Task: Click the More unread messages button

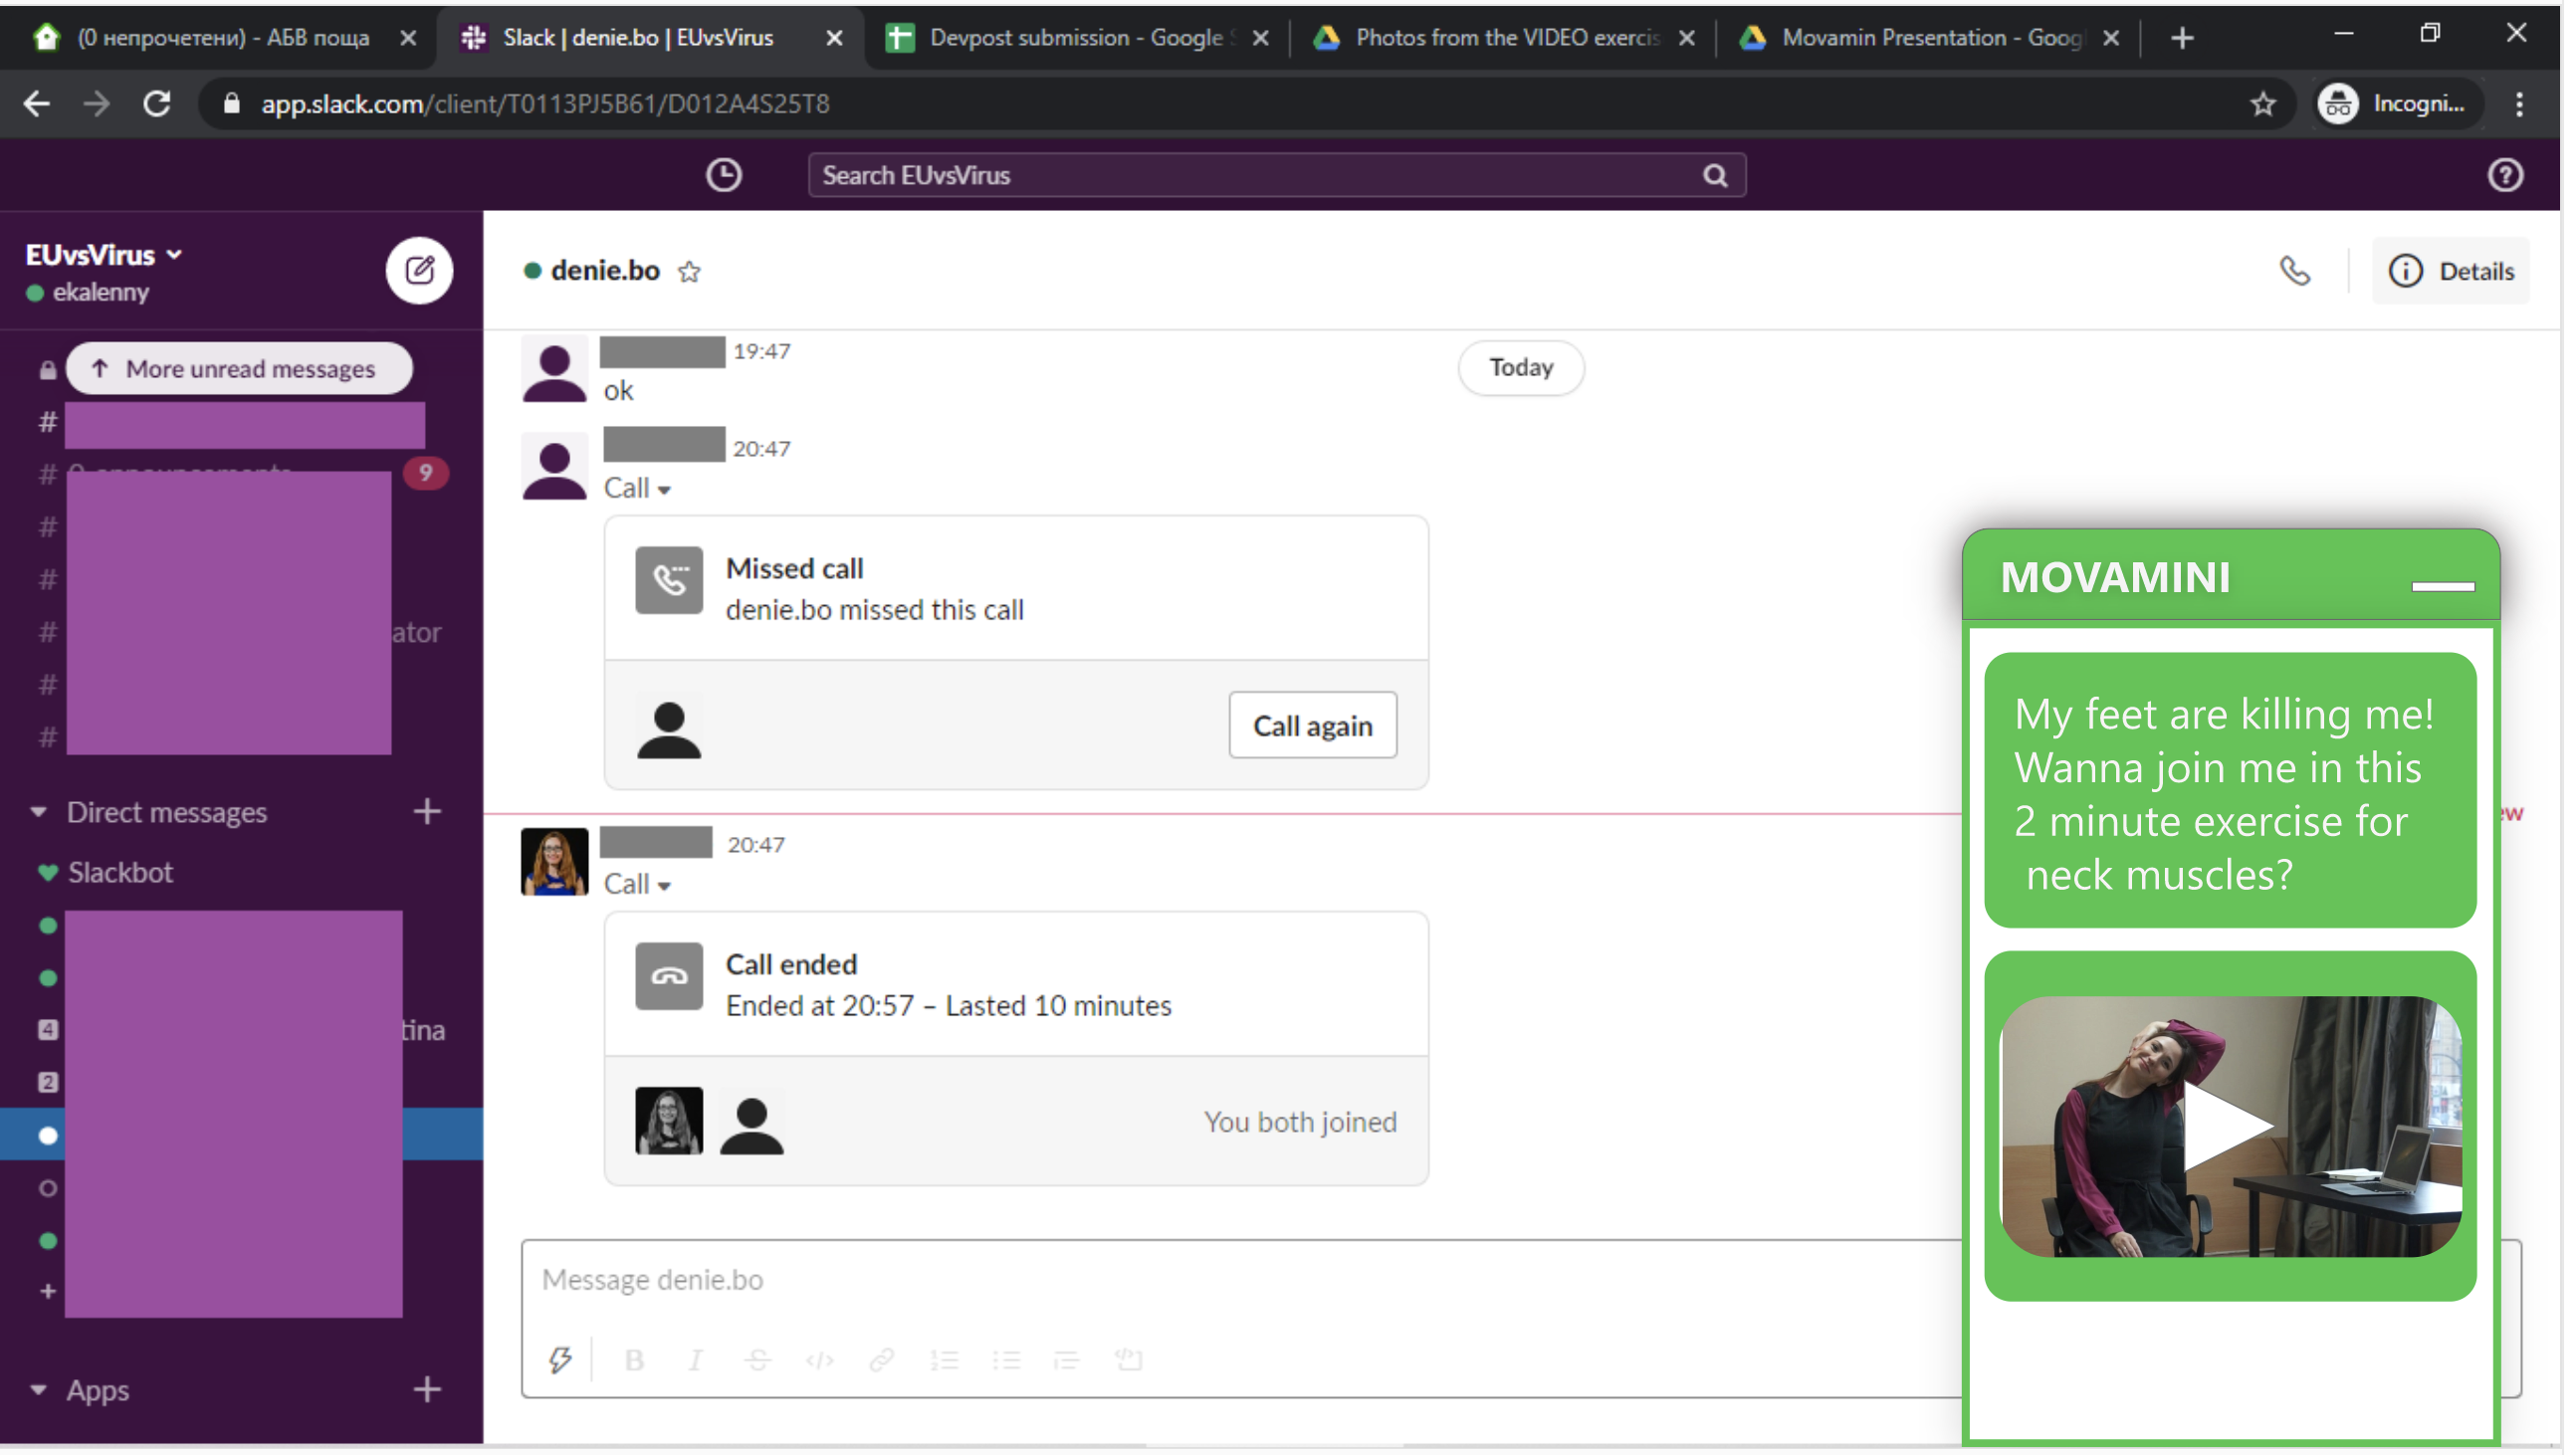Action: coord(240,371)
